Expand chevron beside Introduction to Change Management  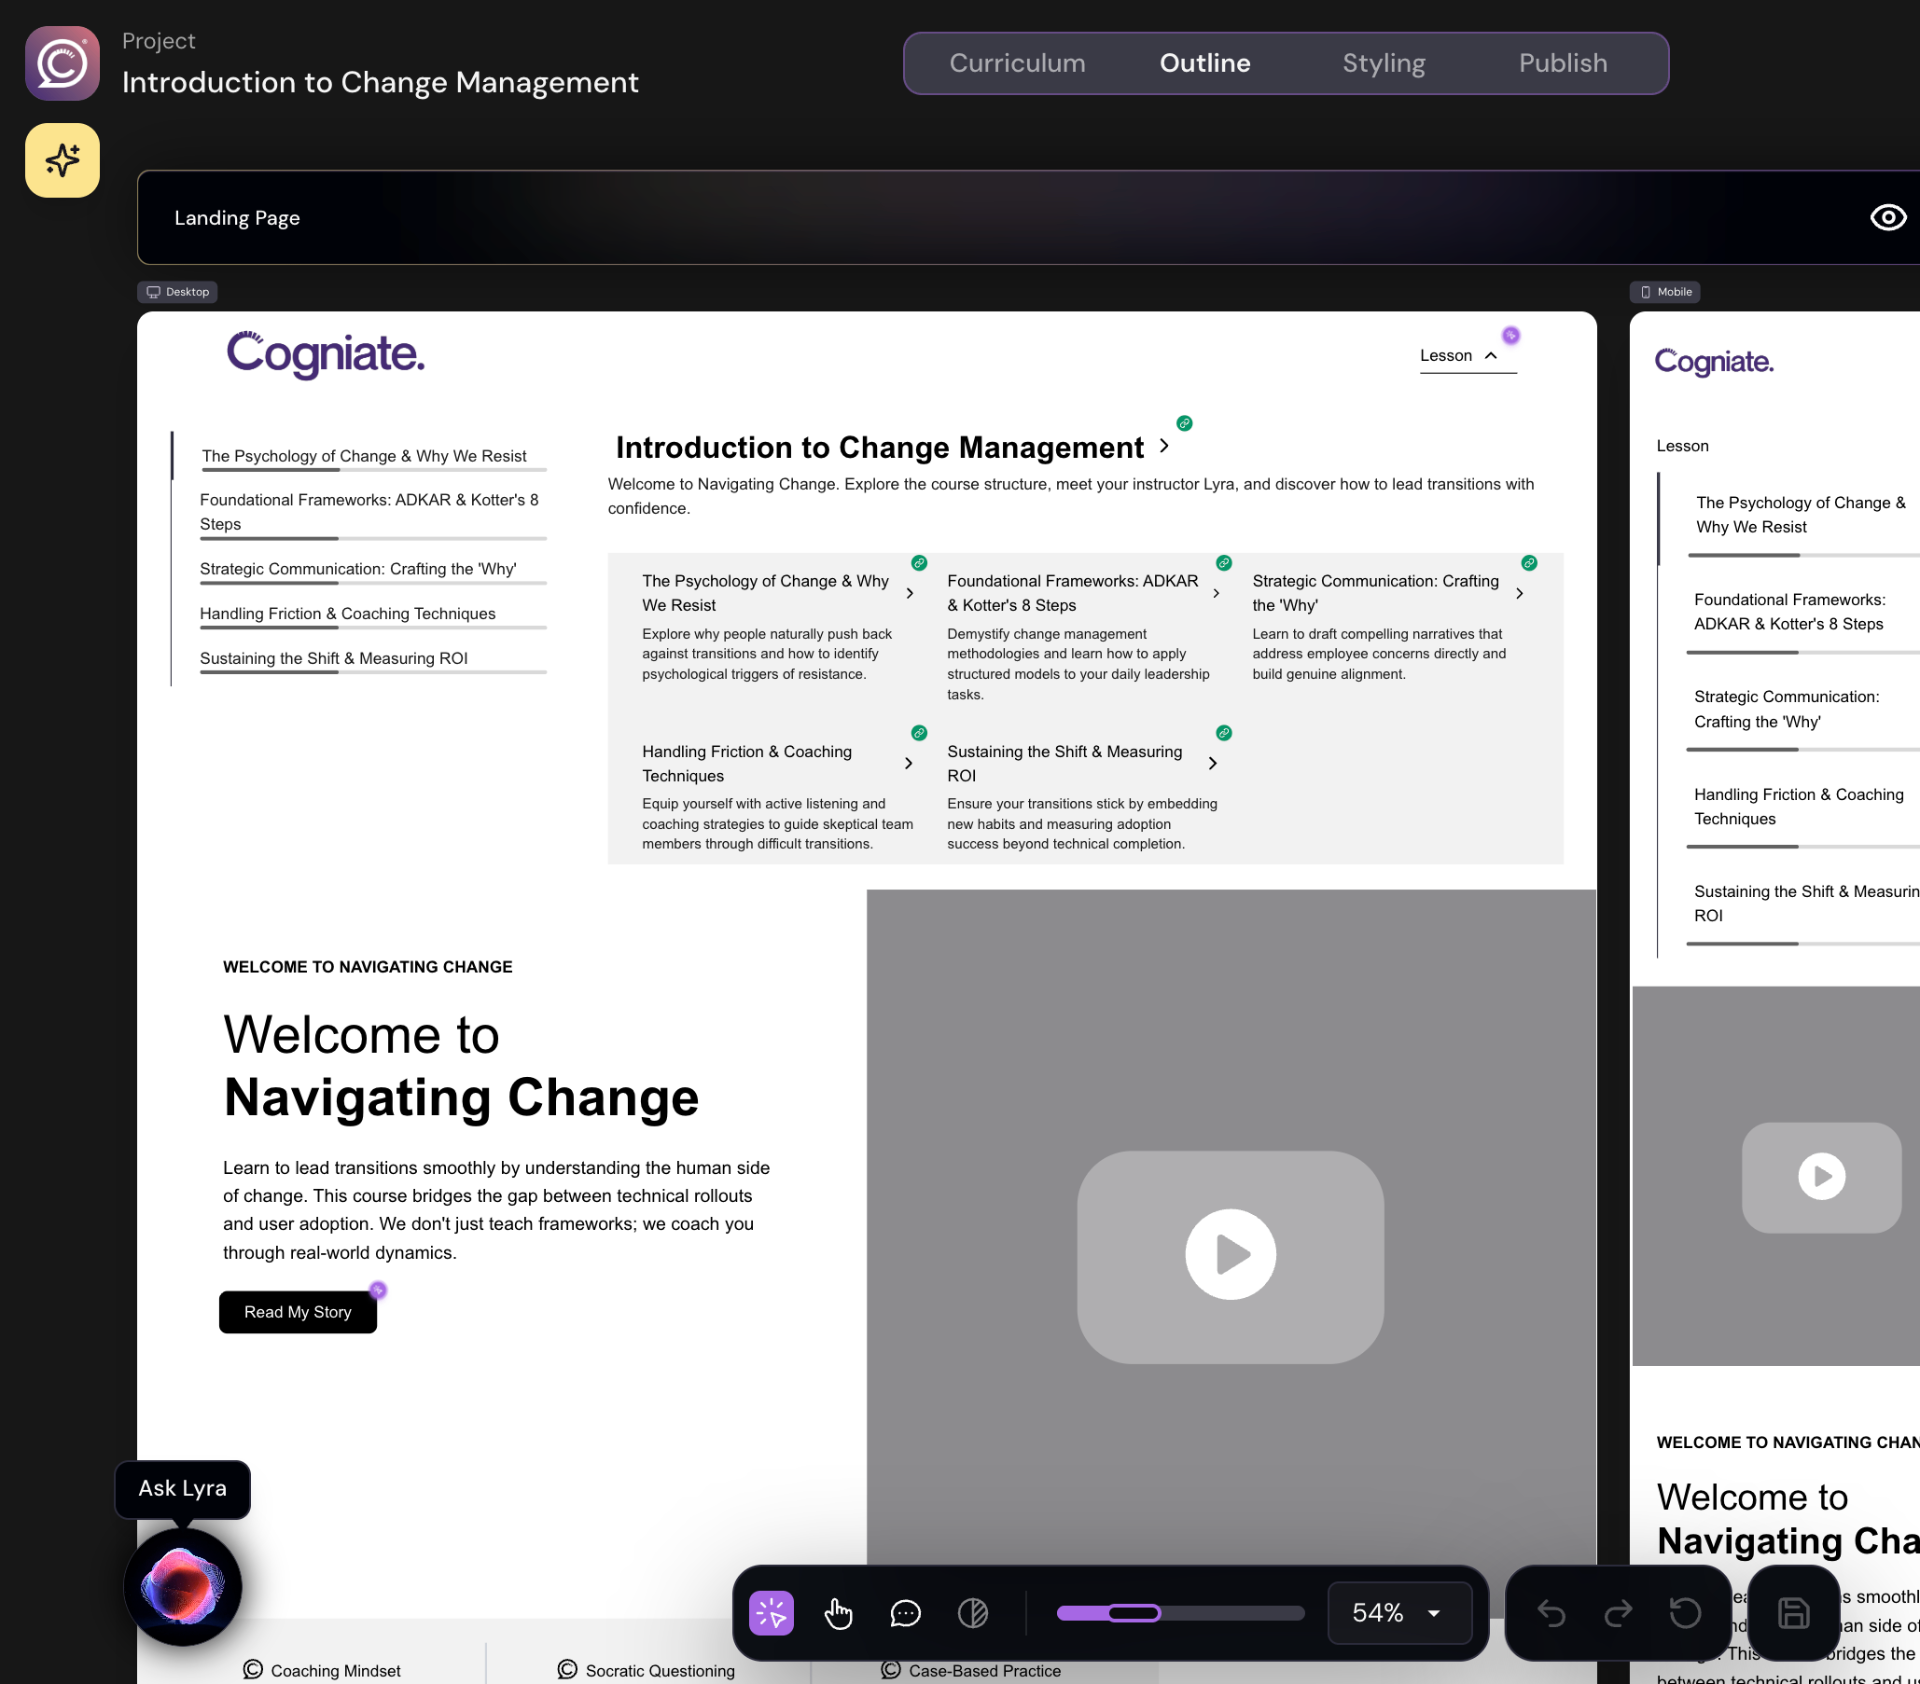pyautogui.click(x=1164, y=446)
